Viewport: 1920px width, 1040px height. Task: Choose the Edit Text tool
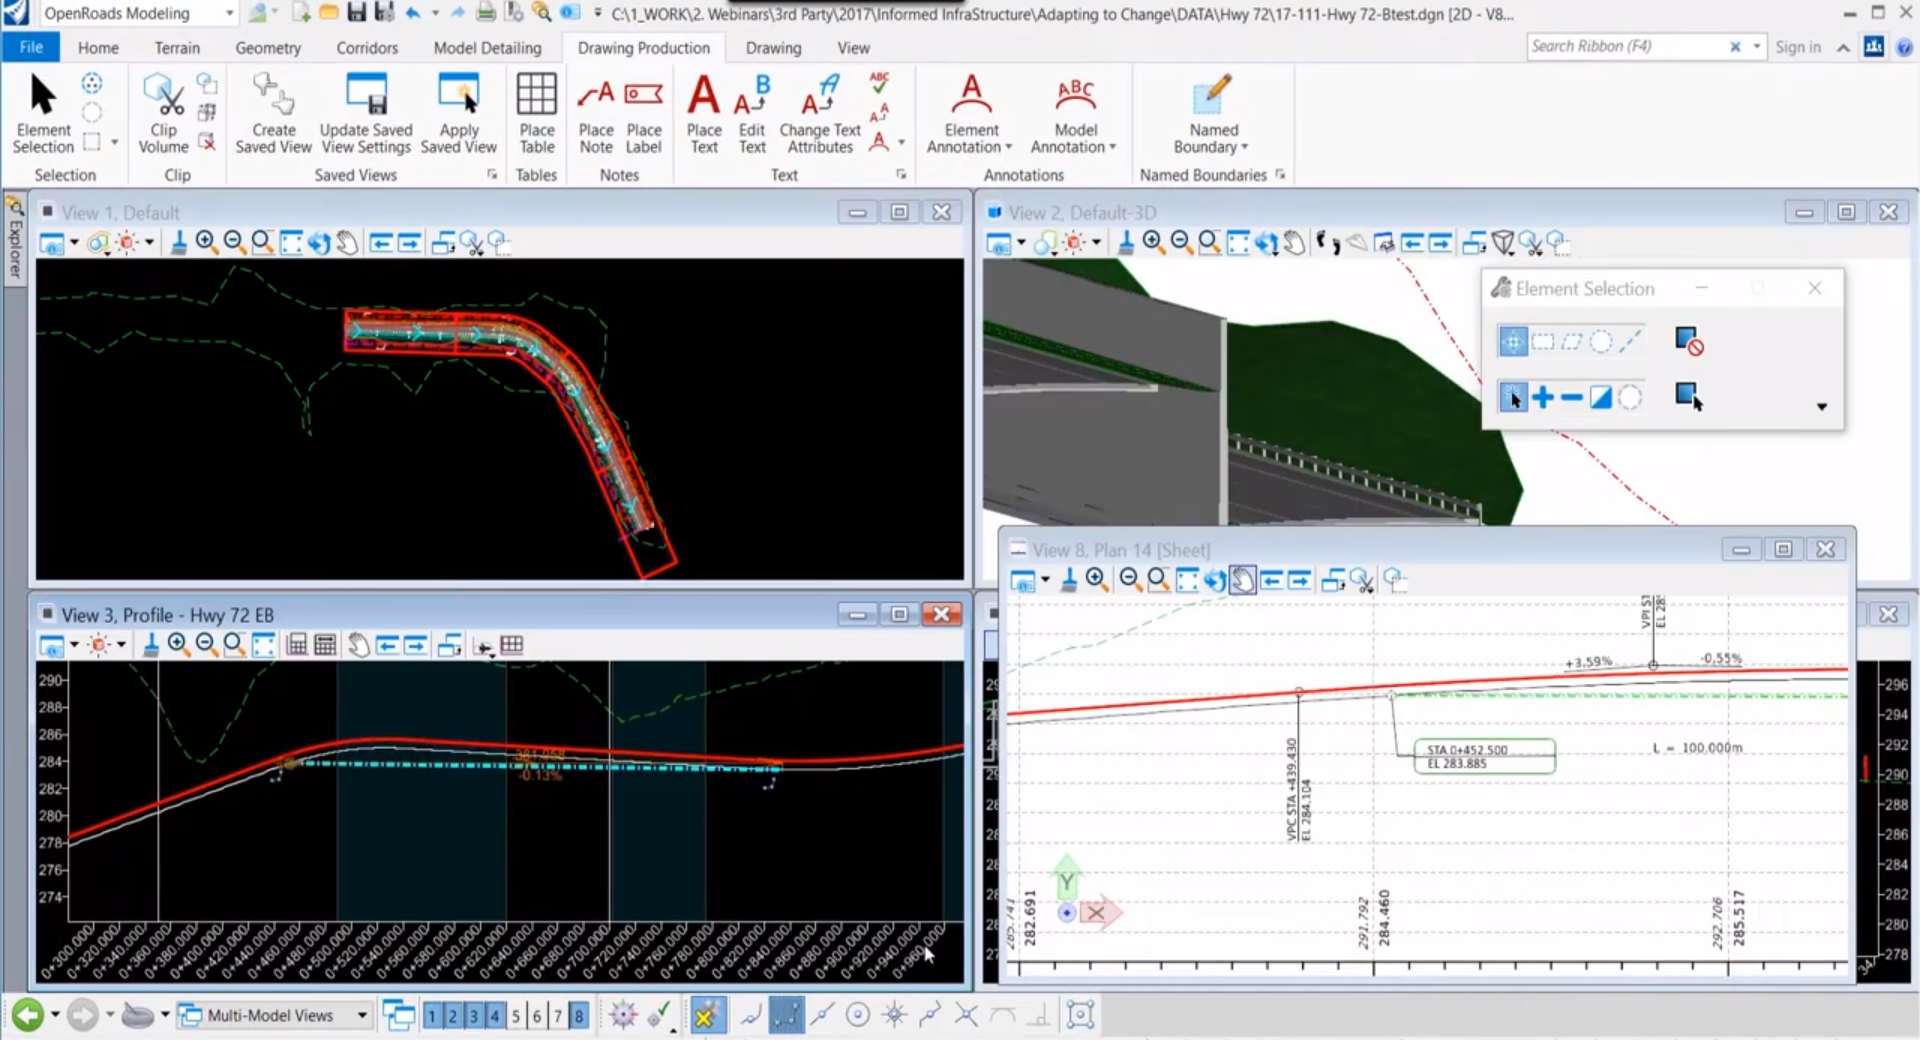[752, 113]
